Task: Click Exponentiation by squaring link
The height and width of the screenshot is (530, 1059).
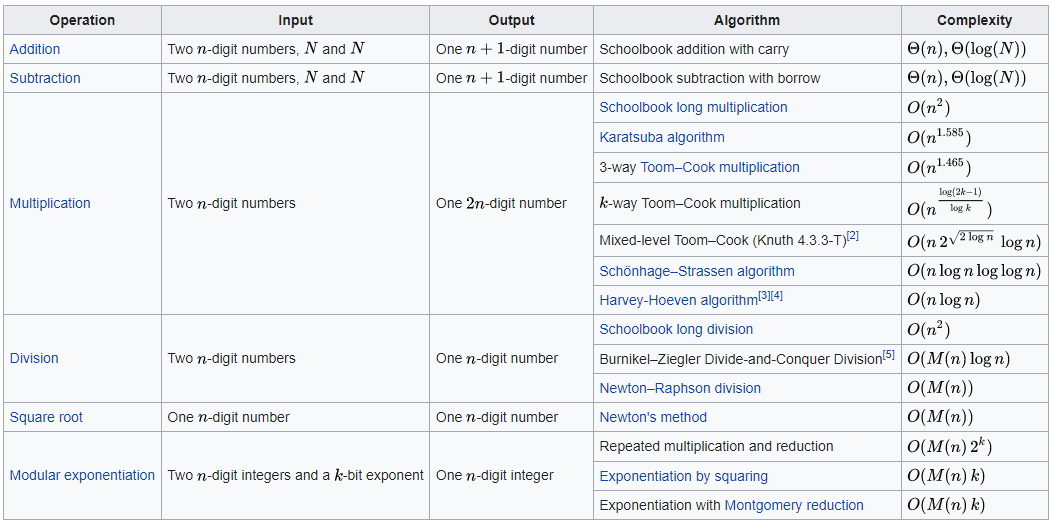Action: [x=684, y=476]
